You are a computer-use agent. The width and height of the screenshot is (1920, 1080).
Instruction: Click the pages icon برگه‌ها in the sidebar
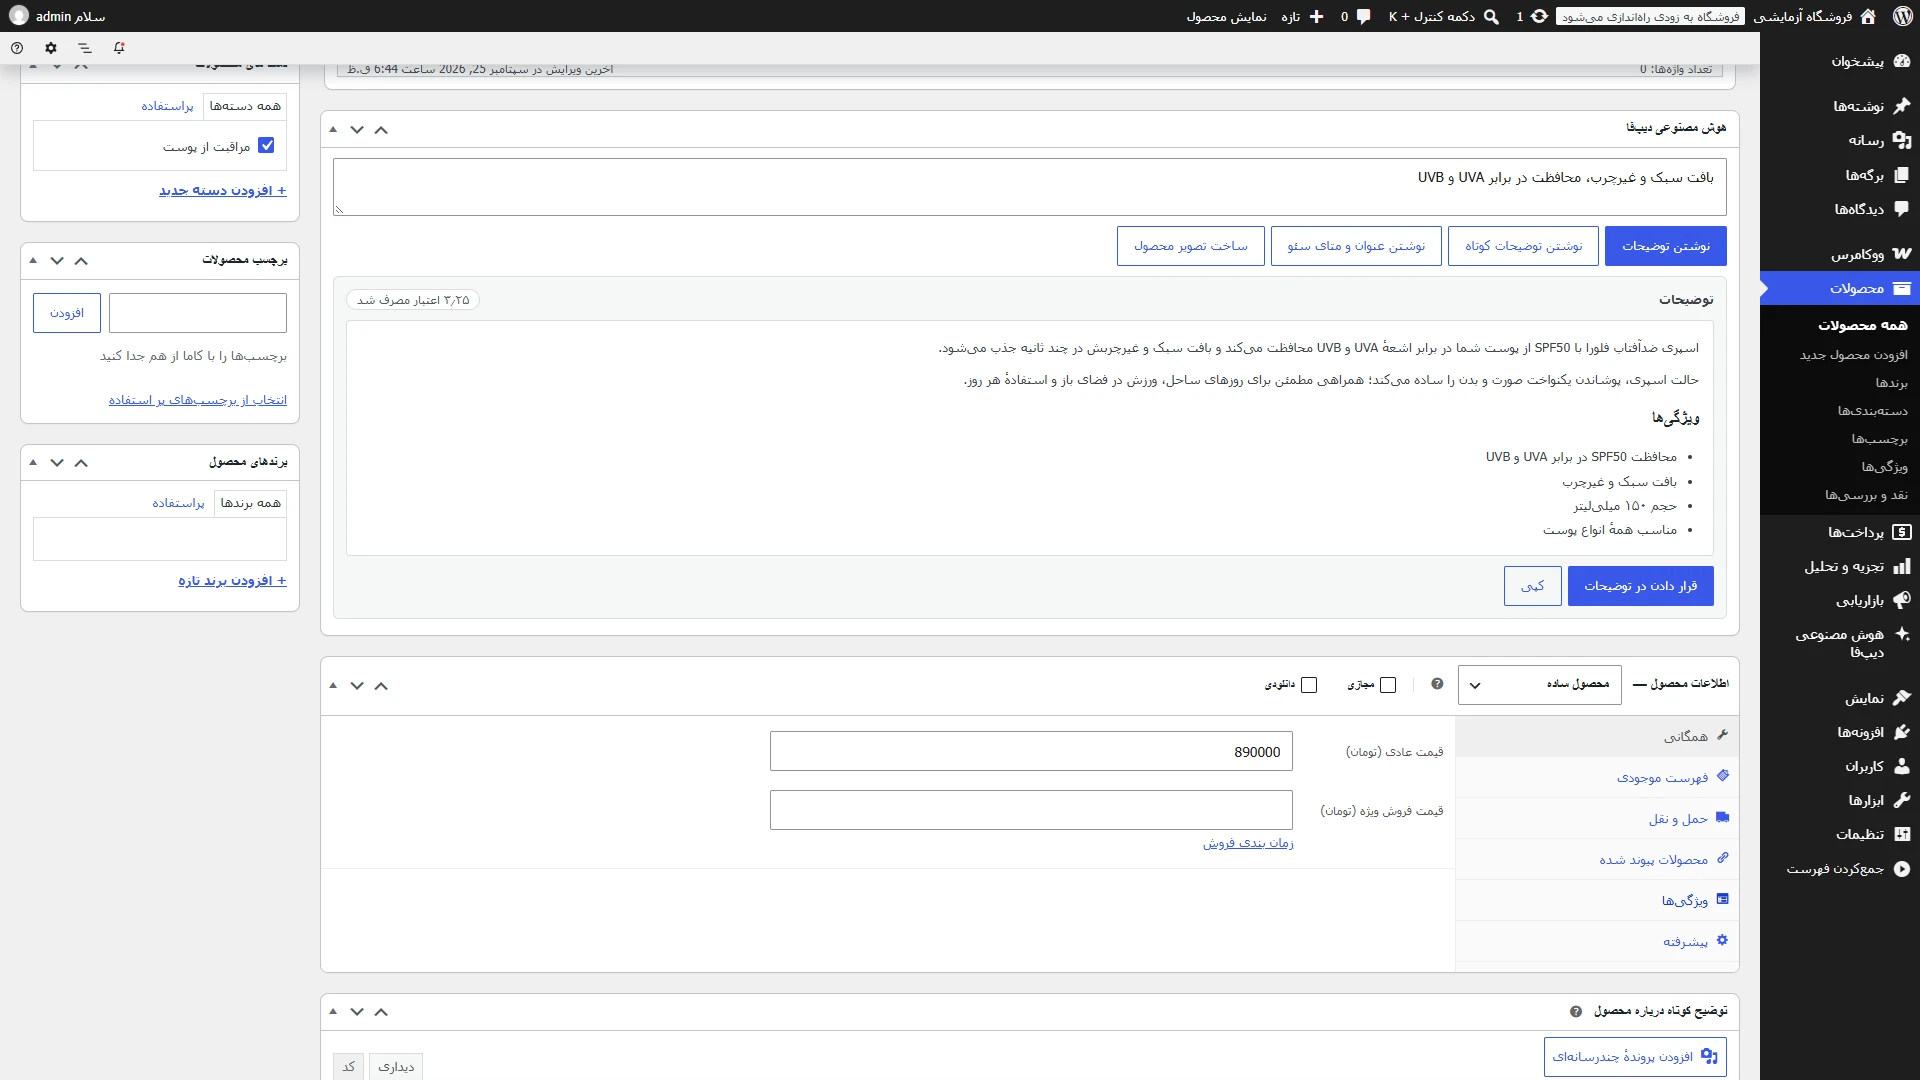coord(1902,175)
